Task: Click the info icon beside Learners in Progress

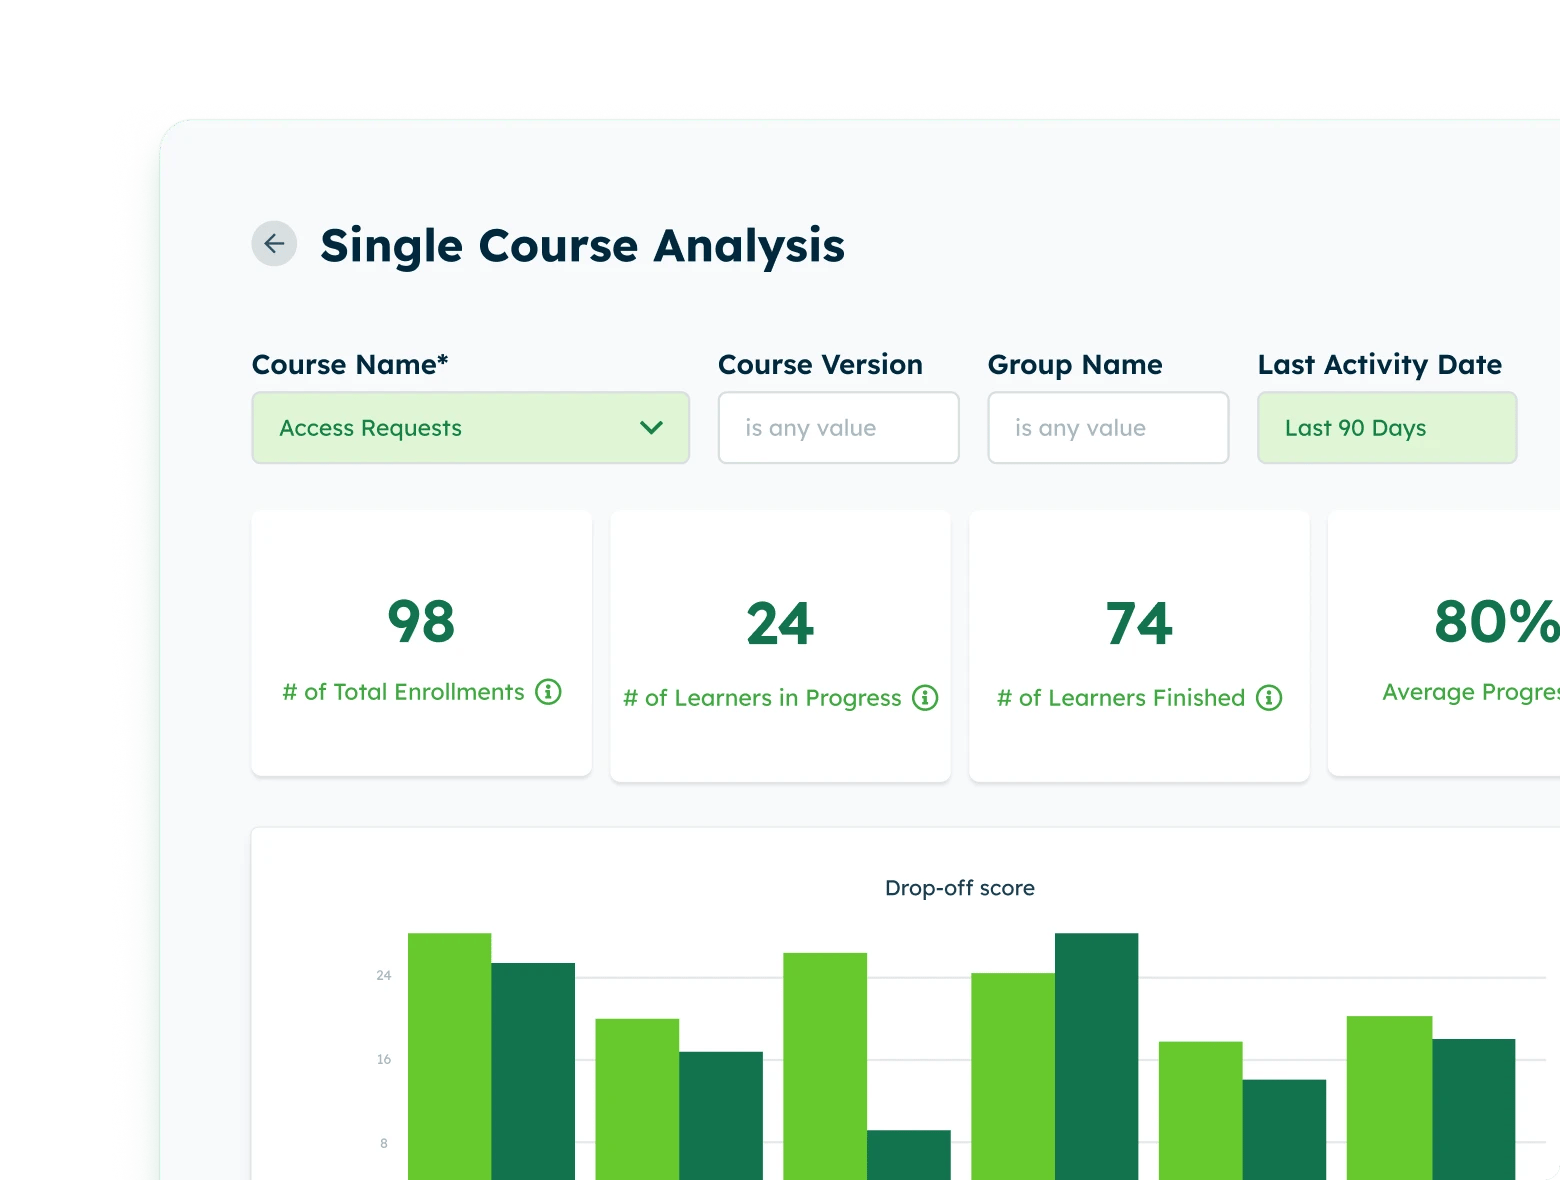Action: coord(926,698)
